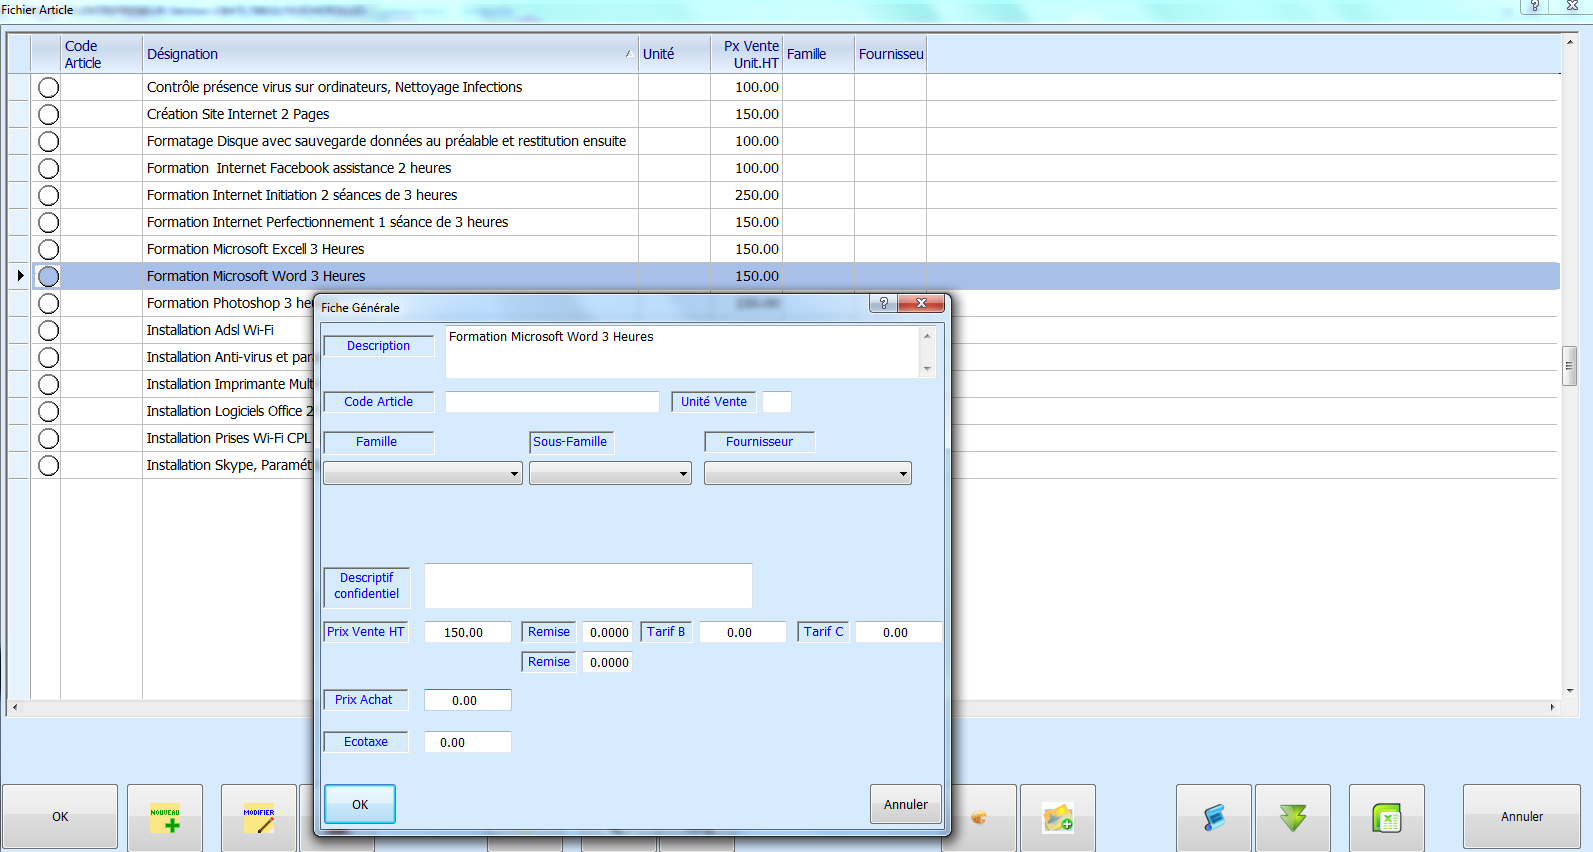Click the help question mark in Fiche Générale
This screenshot has width=1593, height=852.
883,303
